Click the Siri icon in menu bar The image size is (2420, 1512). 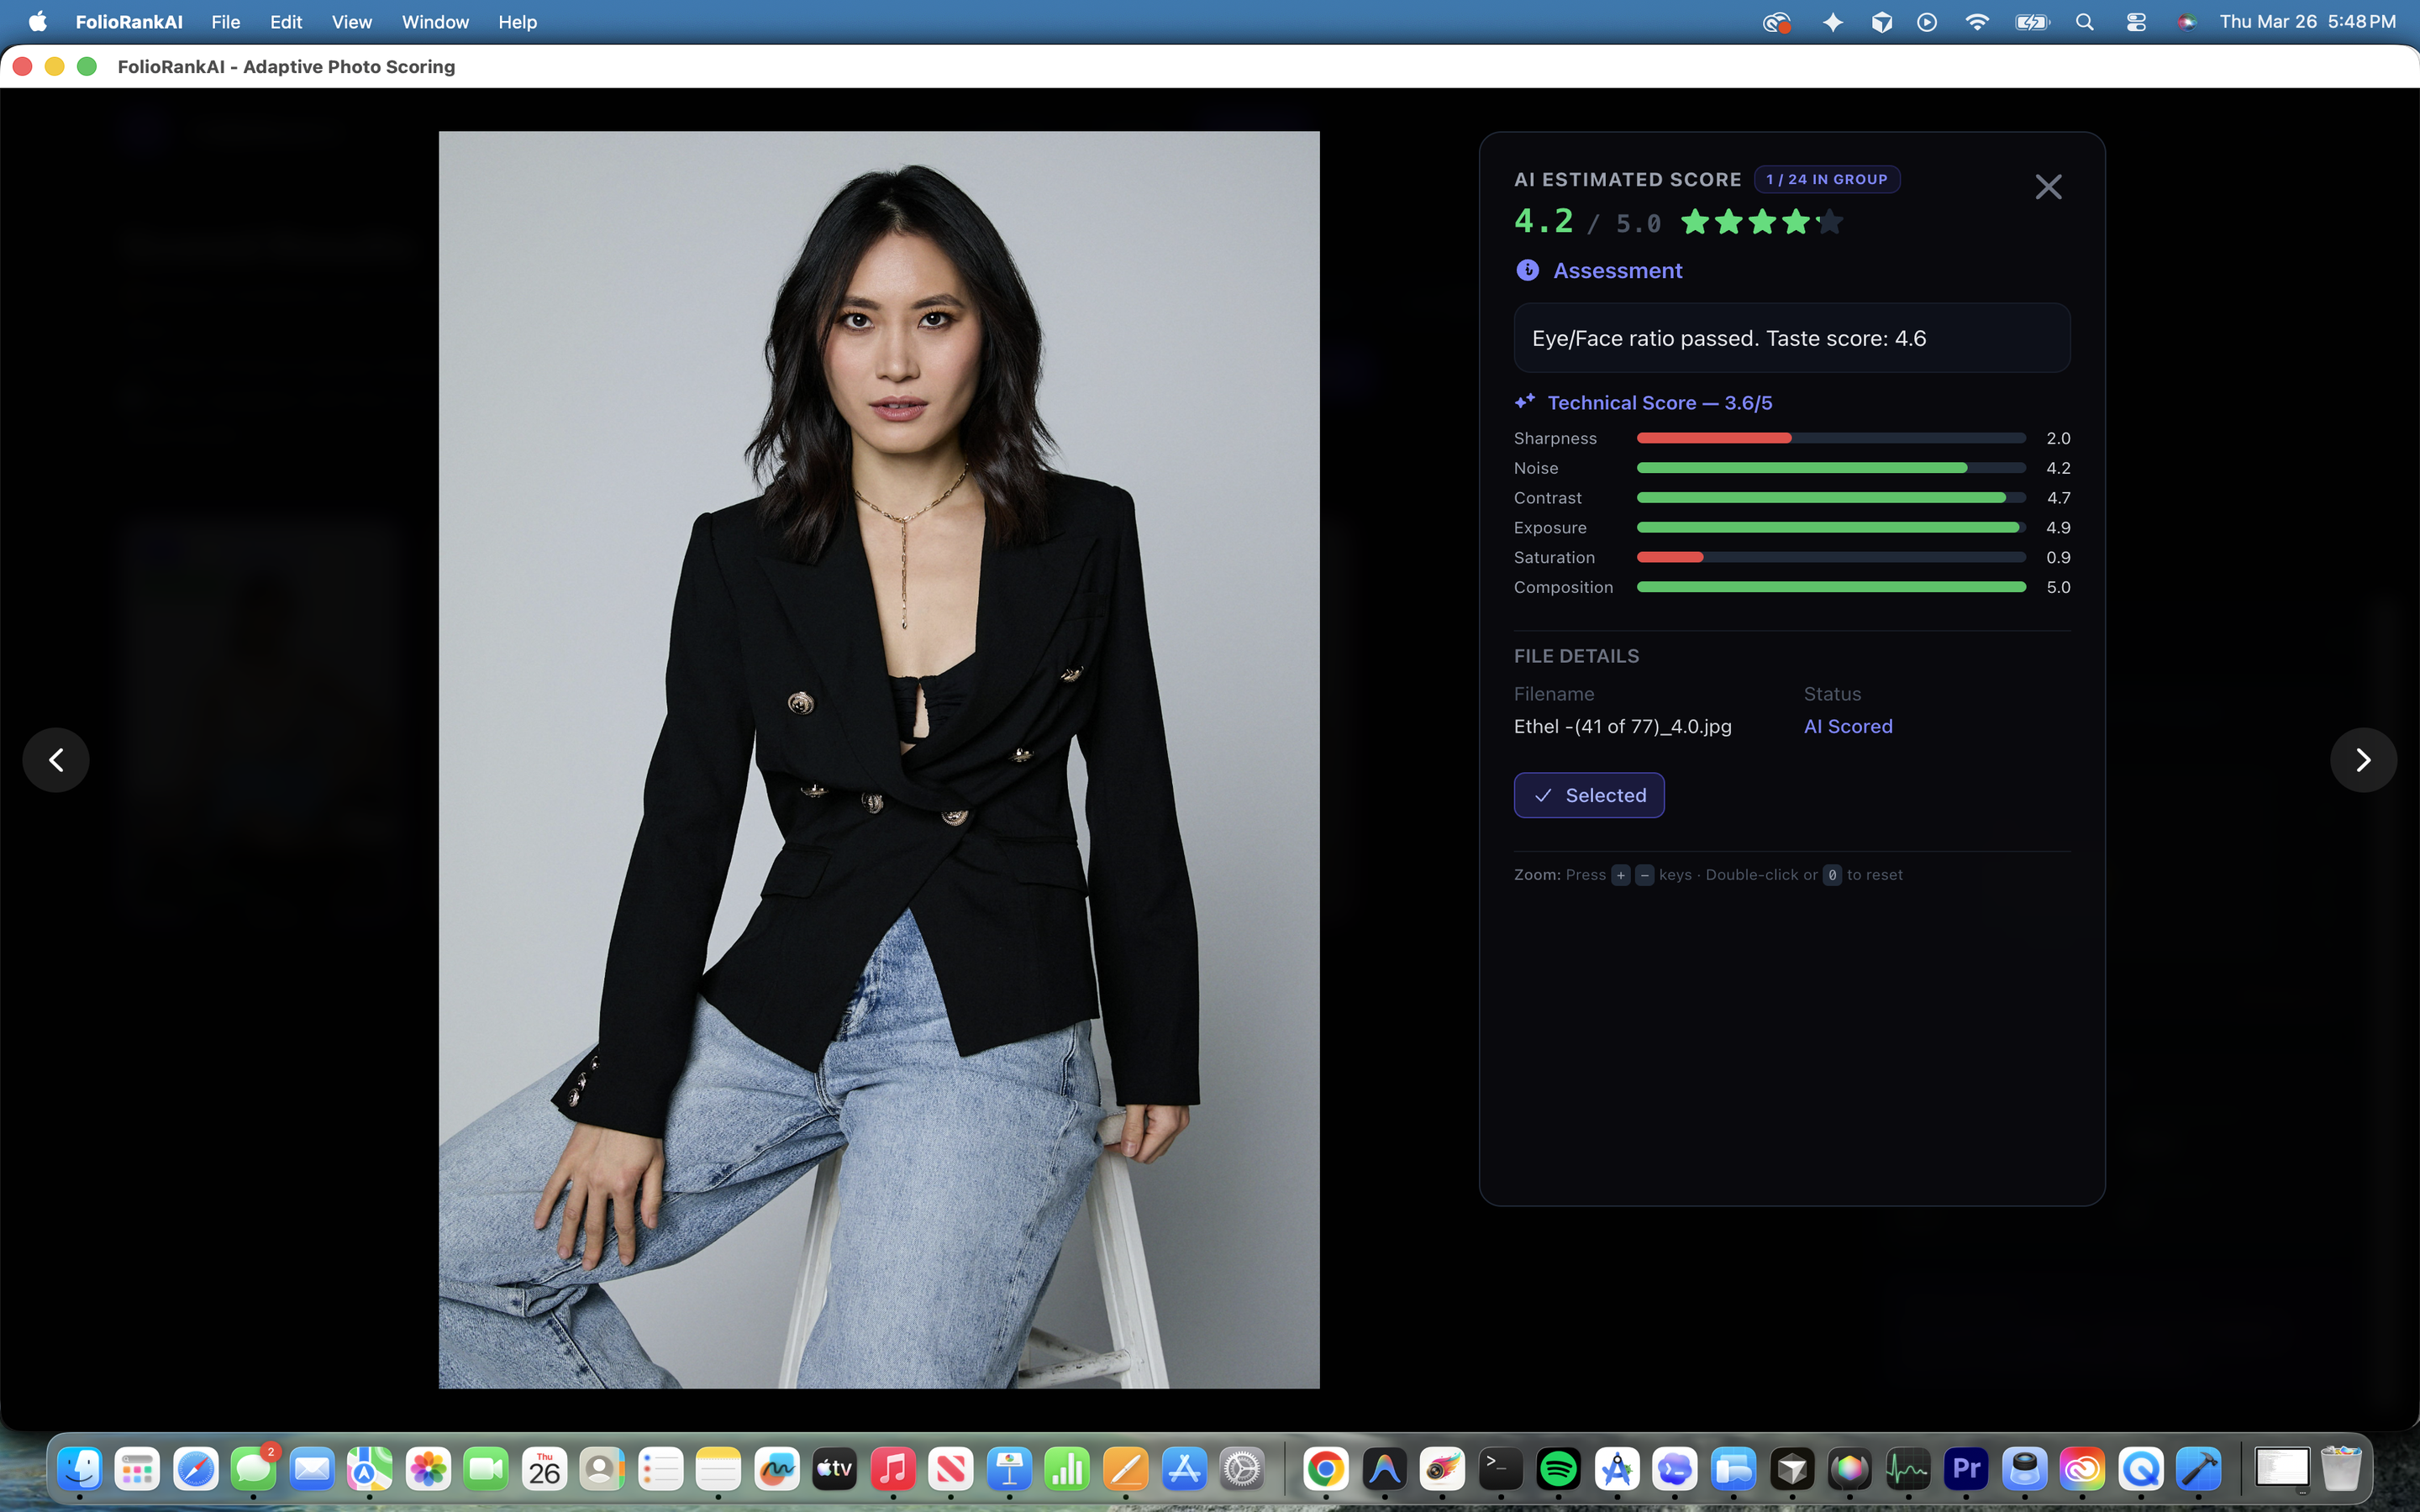[2187, 22]
